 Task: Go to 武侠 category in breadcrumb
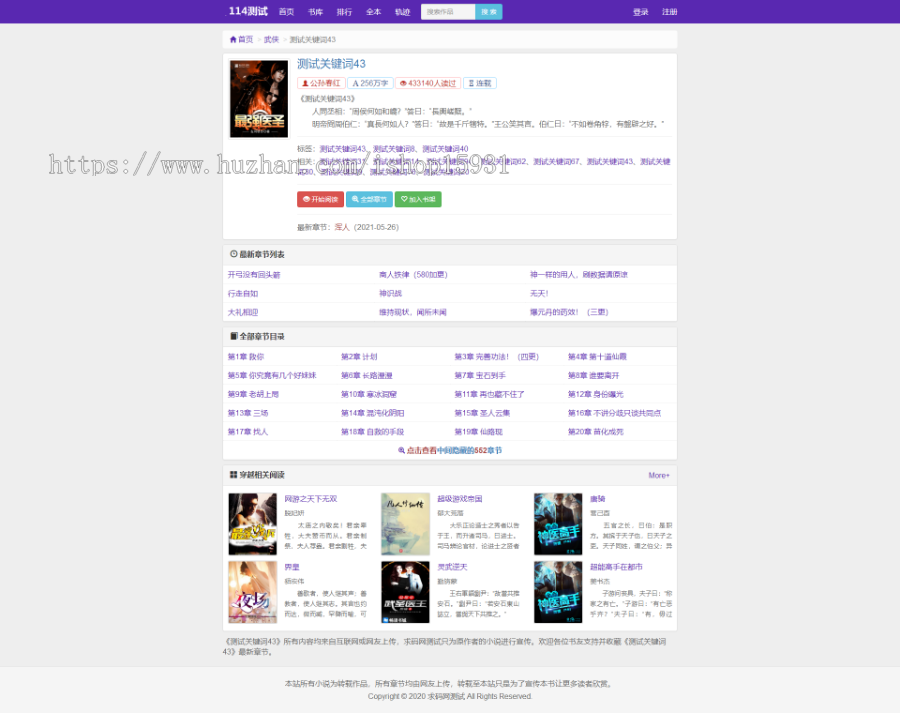coord(271,40)
